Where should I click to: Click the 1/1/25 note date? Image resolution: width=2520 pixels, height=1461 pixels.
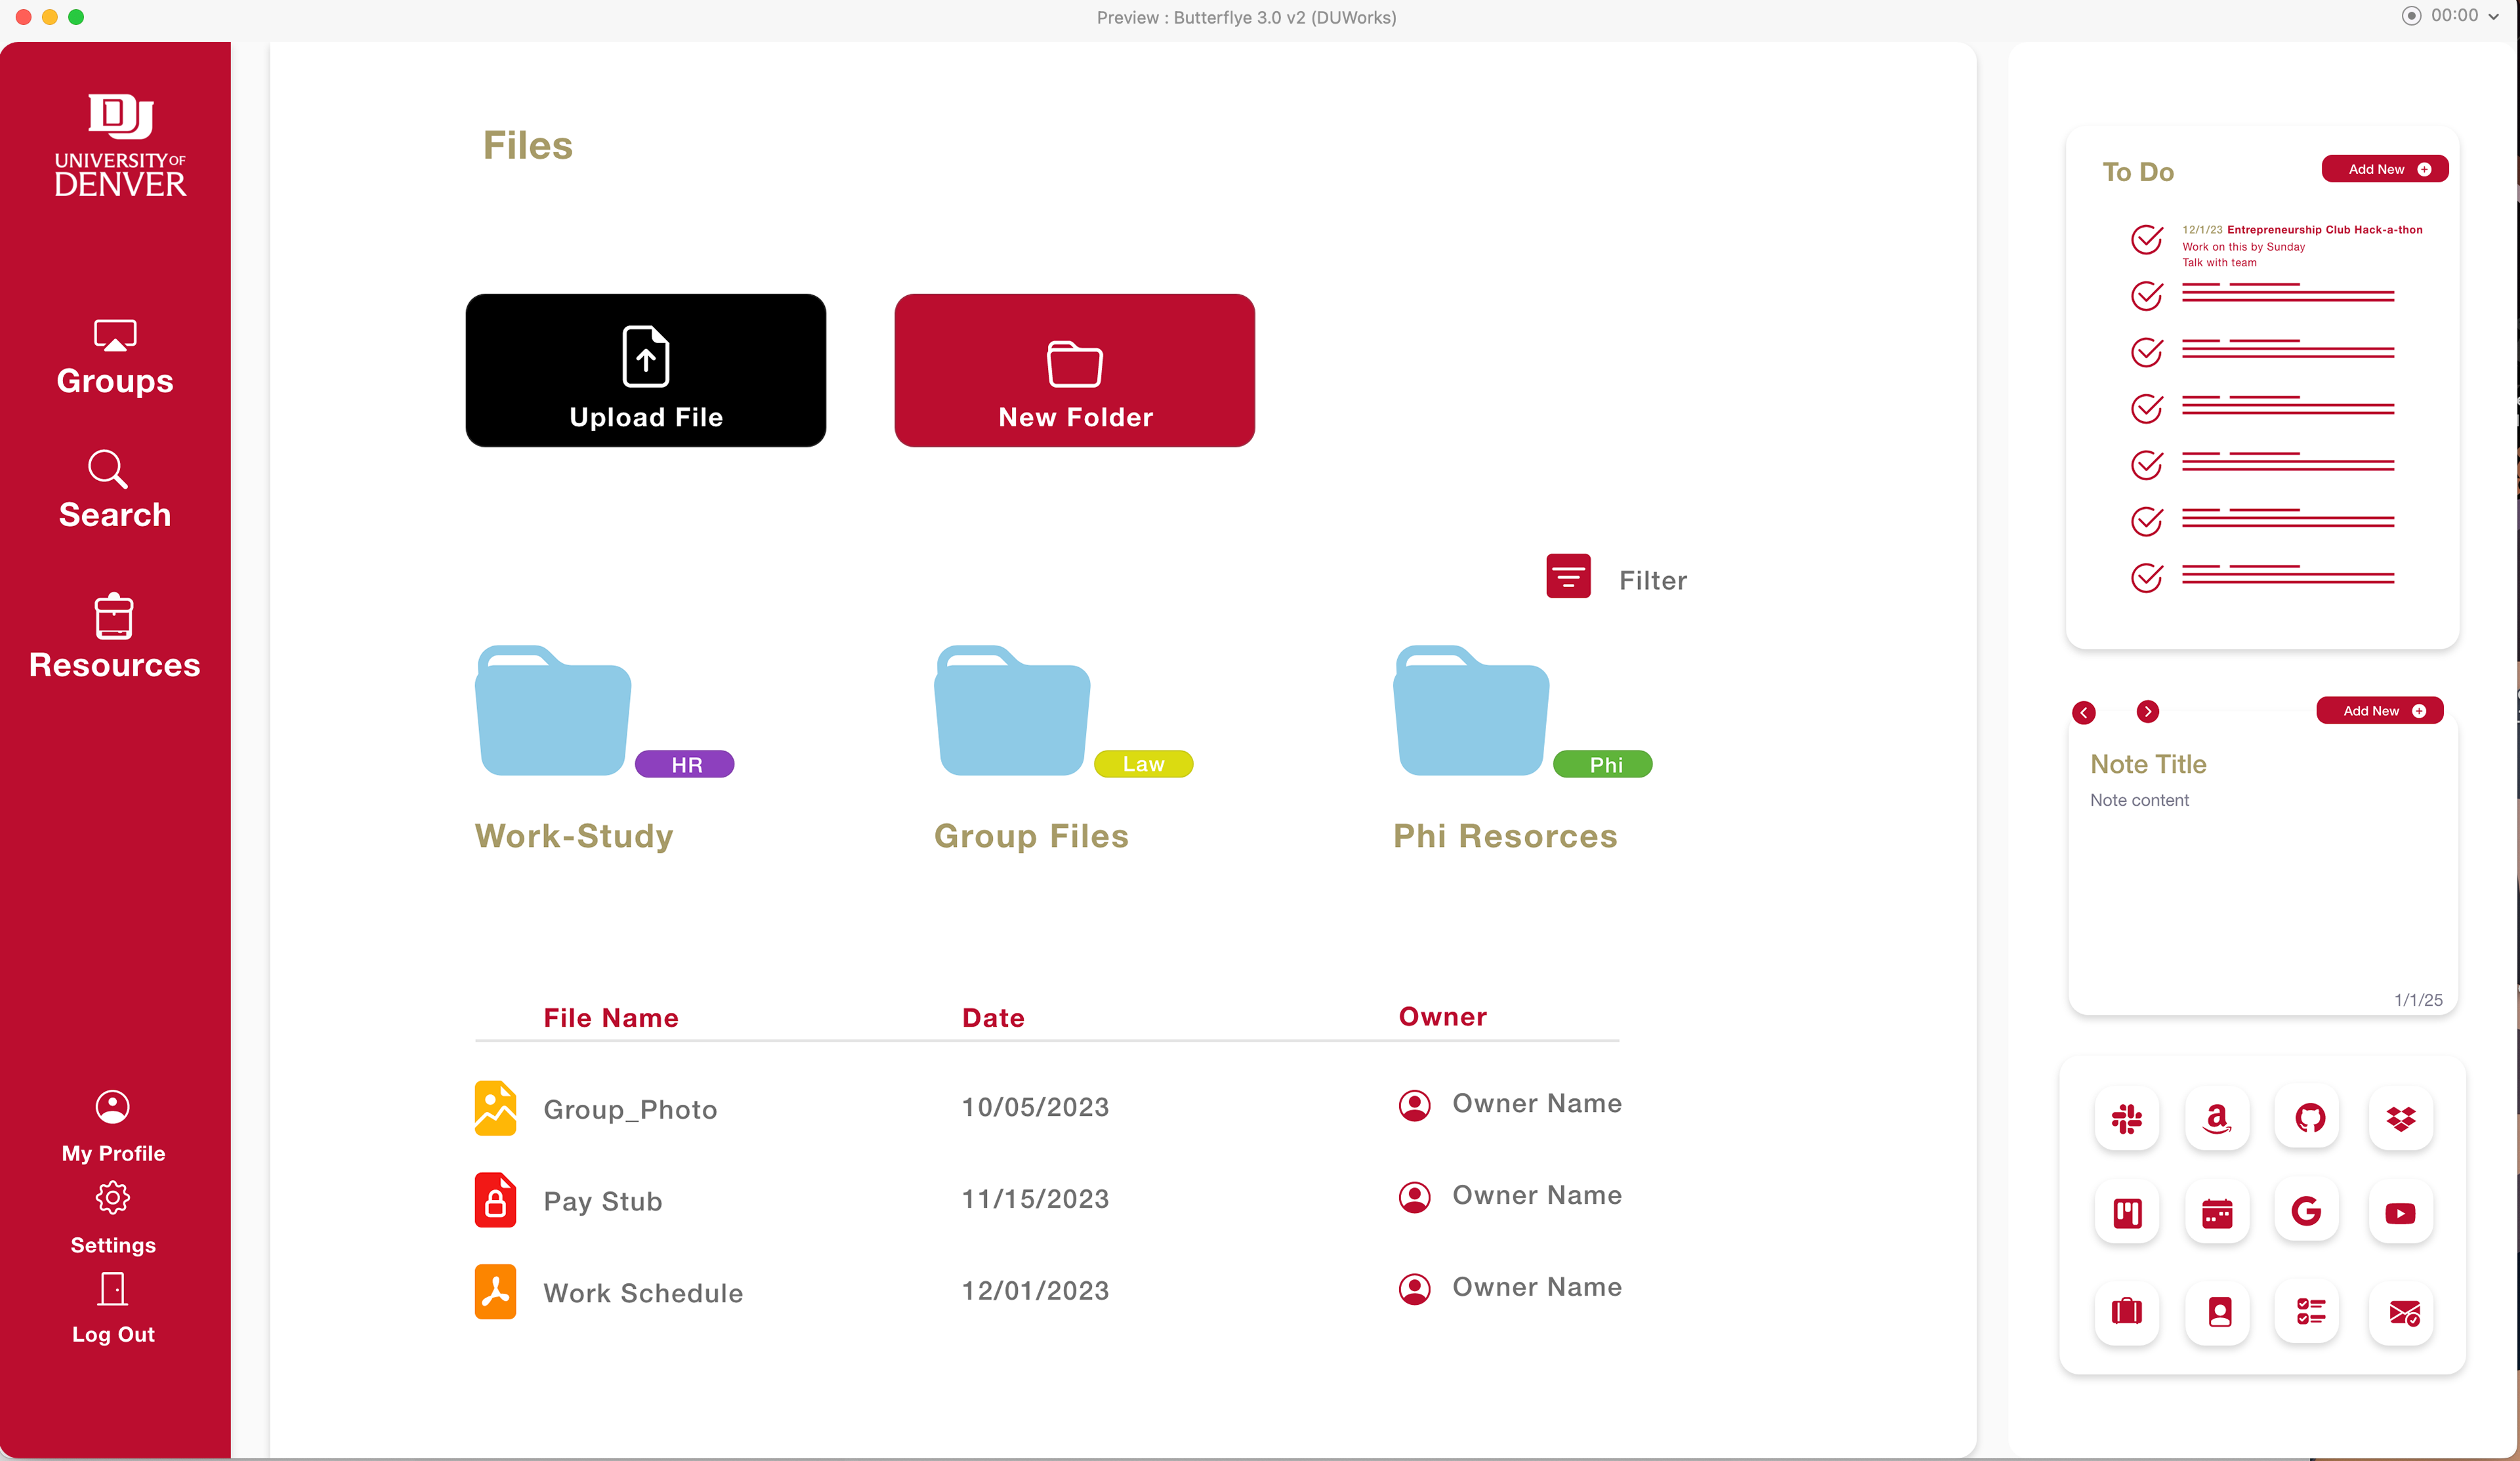pyautogui.click(x=2418, y=1000)
